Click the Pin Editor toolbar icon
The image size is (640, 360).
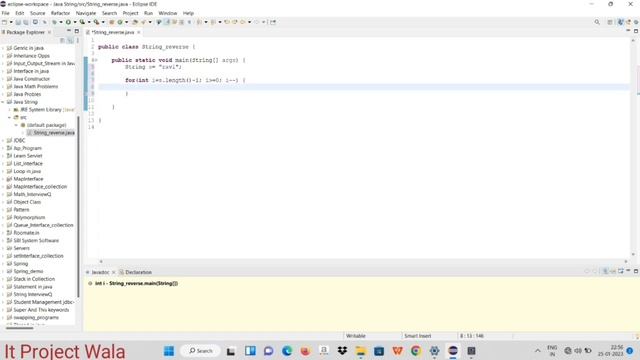coord(273,22)
